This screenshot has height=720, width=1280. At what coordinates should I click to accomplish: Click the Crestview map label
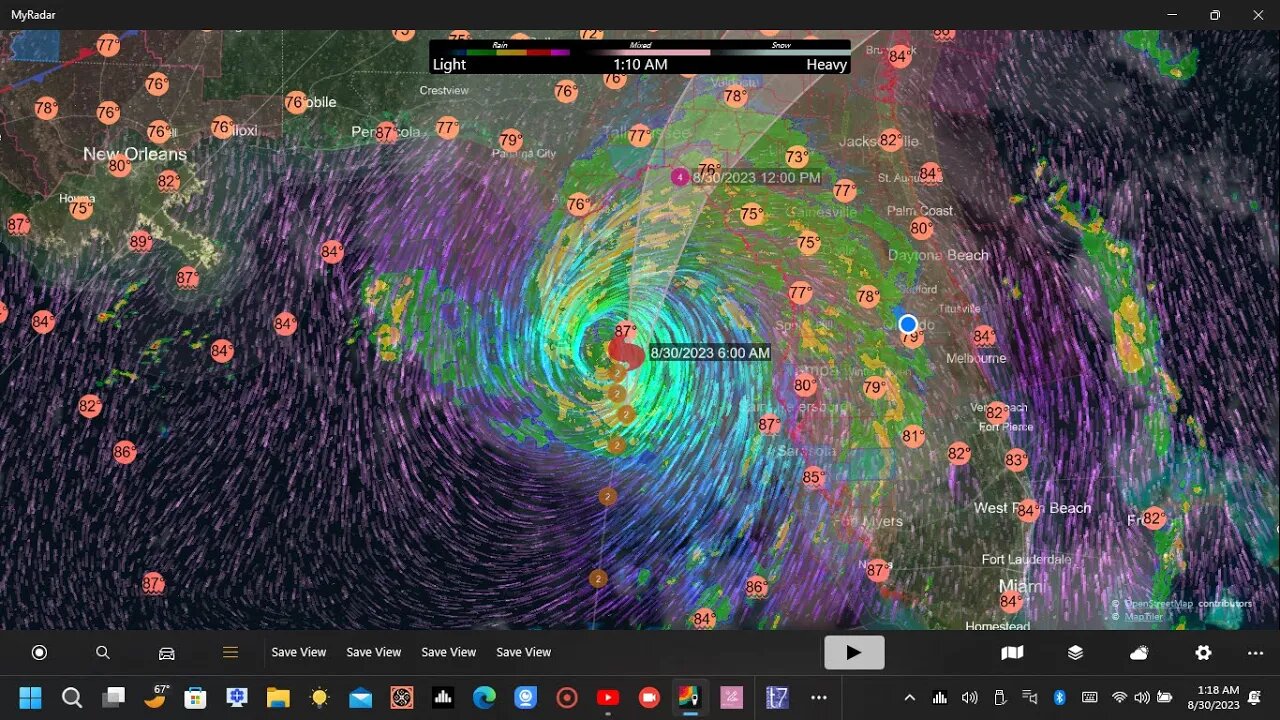pos(444,90)
